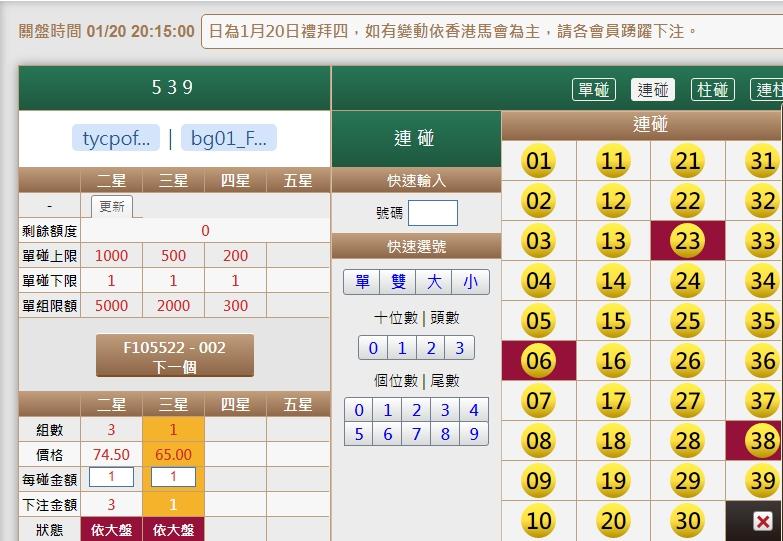
Task: Open the 柱碰 betting mode tab
Action: (x=713, y=90)
